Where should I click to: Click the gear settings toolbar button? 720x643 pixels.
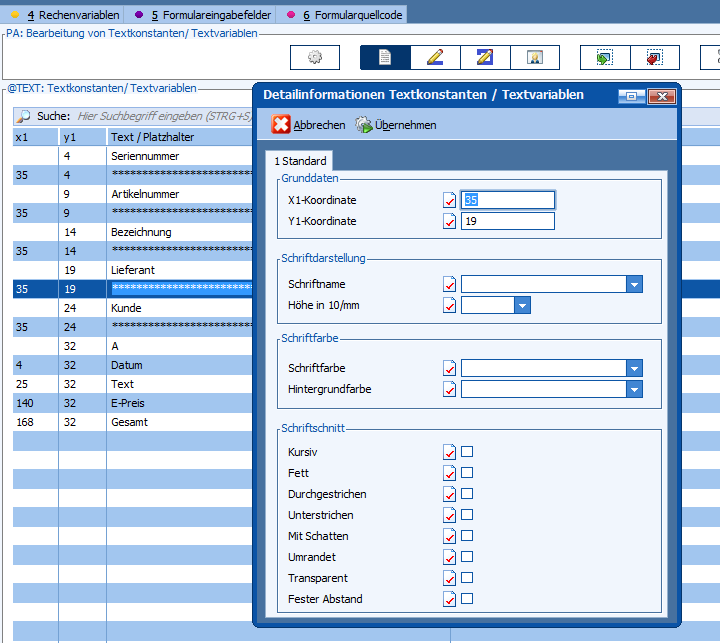click(314, 58)
